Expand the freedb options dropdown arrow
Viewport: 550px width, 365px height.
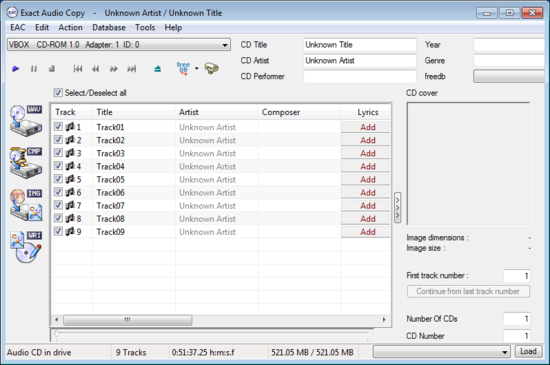click(196, 68)
